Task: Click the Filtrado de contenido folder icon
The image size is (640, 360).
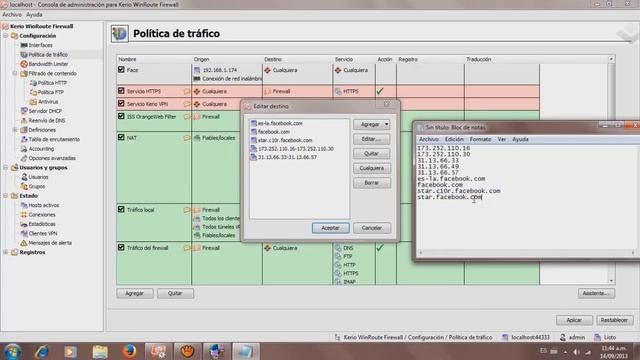Action: (24, 73)
